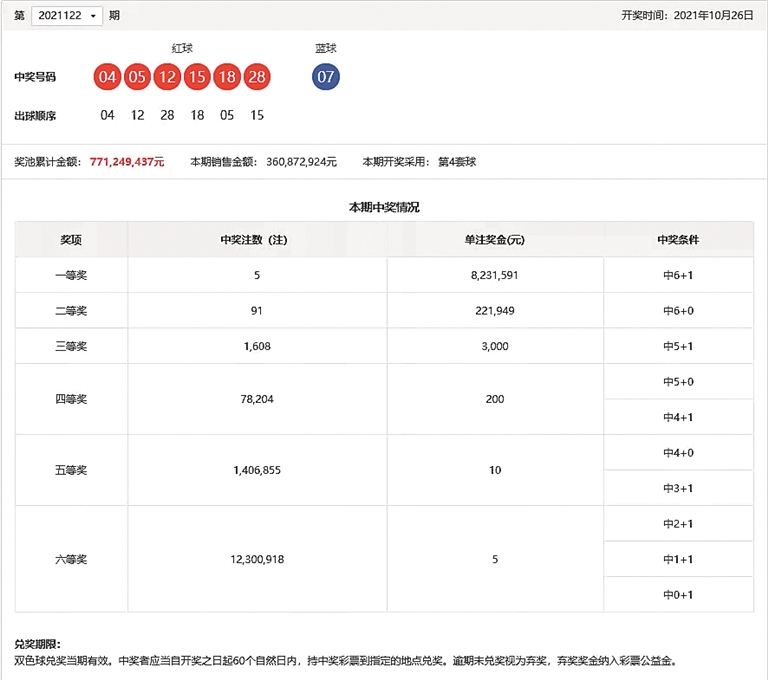This screenshot has width=768, height=680.
Task: Select the 一等奖 row label
Action: coord(71,275)
